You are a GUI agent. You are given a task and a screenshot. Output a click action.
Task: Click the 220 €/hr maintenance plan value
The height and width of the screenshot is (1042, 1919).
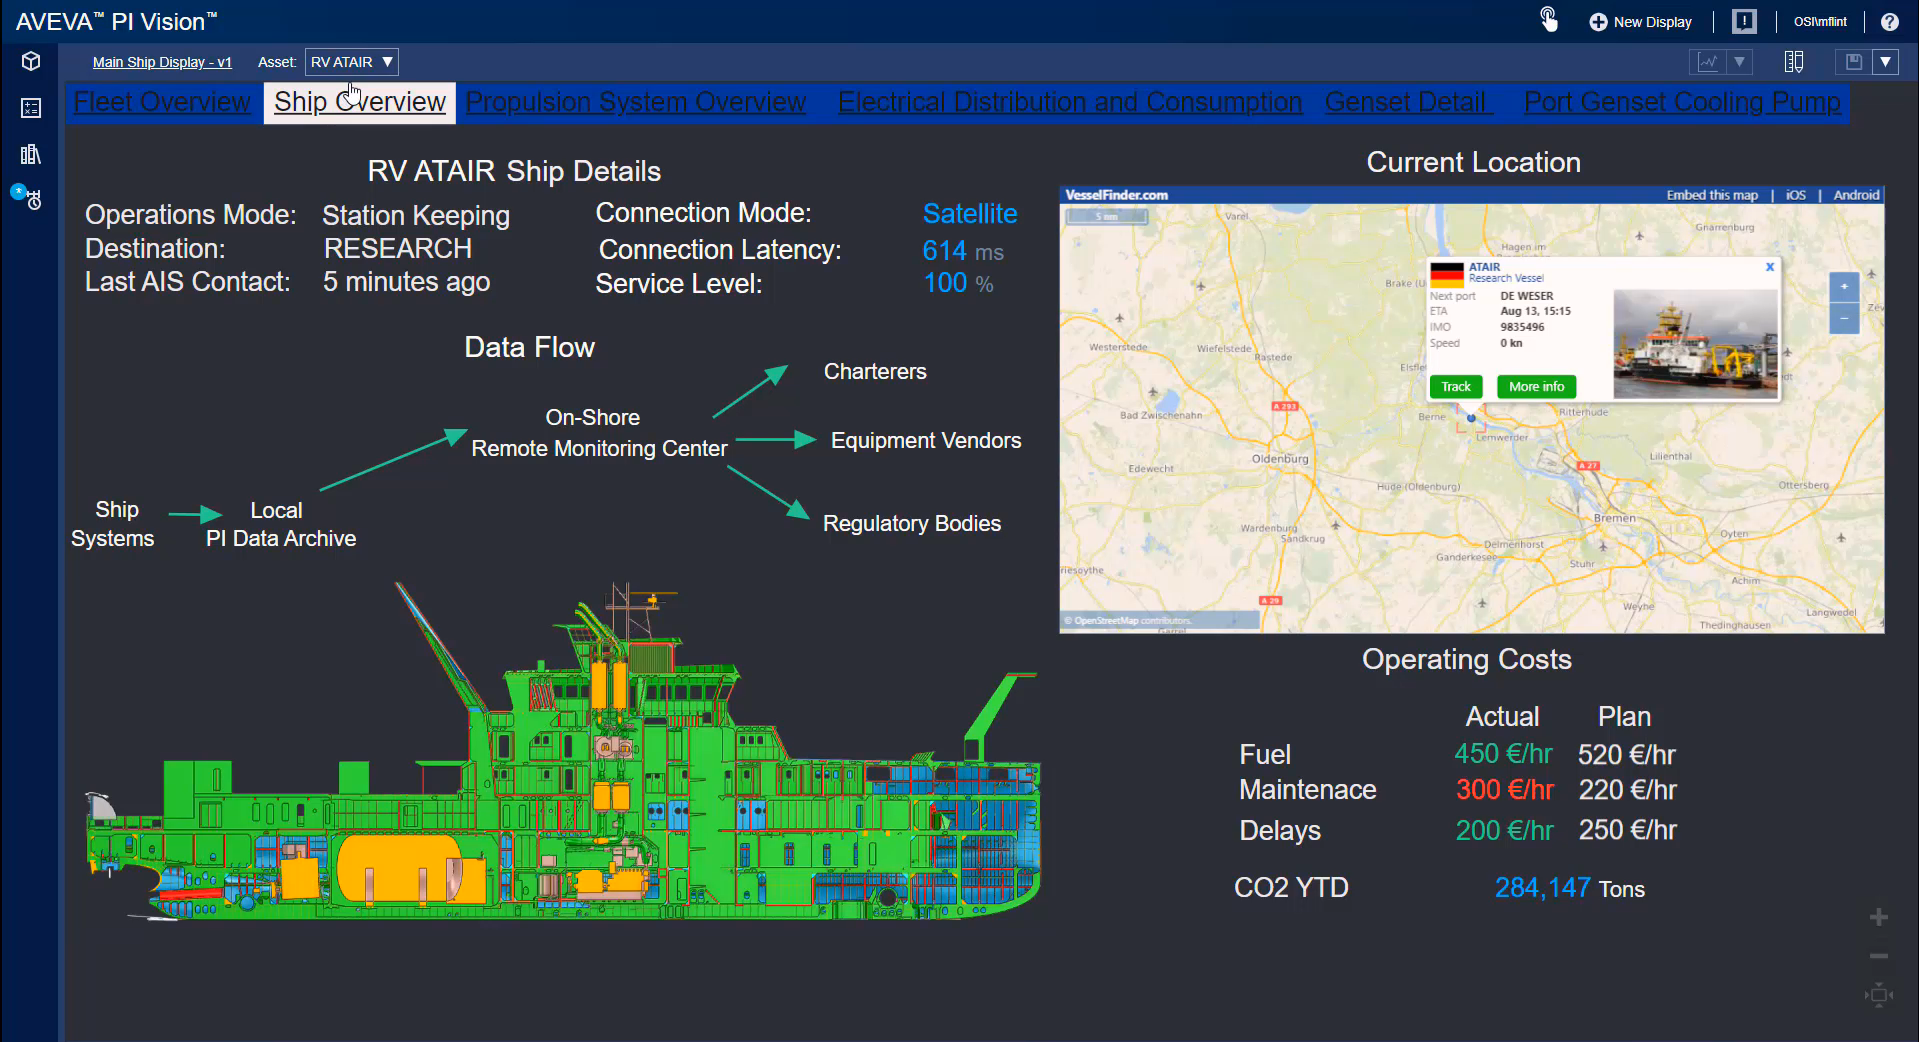click(x=1628, y=790)
